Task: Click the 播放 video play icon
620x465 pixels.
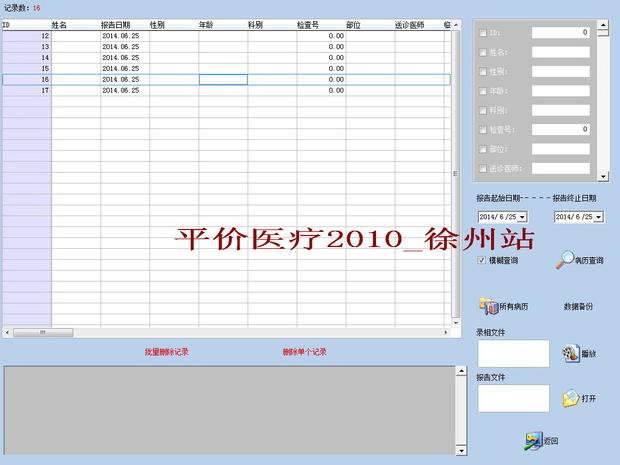Action: tap(571, 353)
